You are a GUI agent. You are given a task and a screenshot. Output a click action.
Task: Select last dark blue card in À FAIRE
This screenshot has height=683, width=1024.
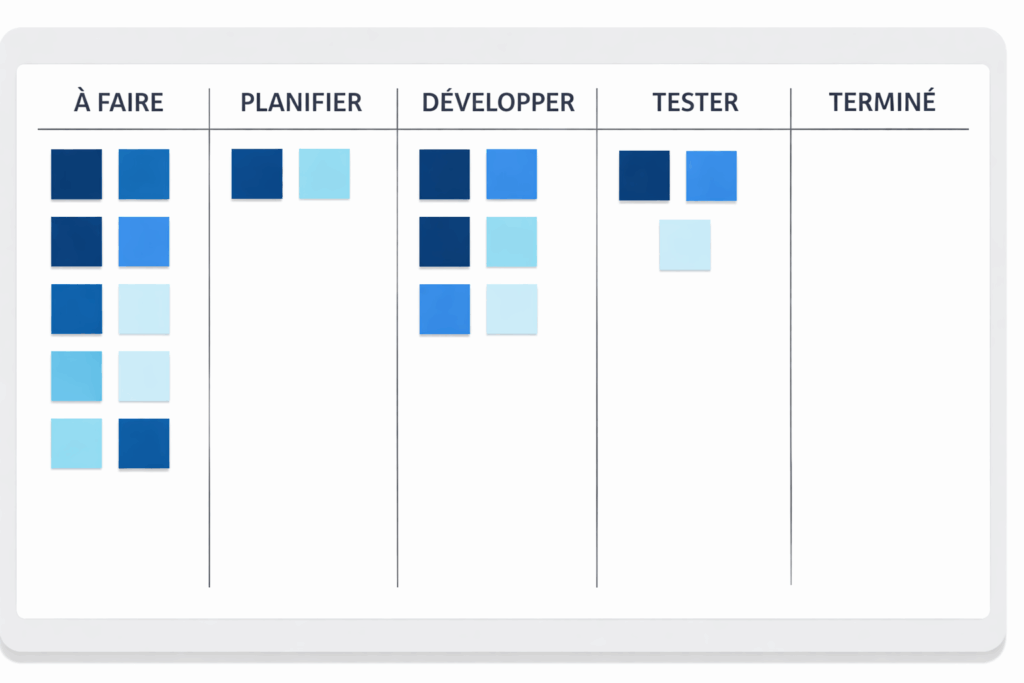[x=144, y=443]
